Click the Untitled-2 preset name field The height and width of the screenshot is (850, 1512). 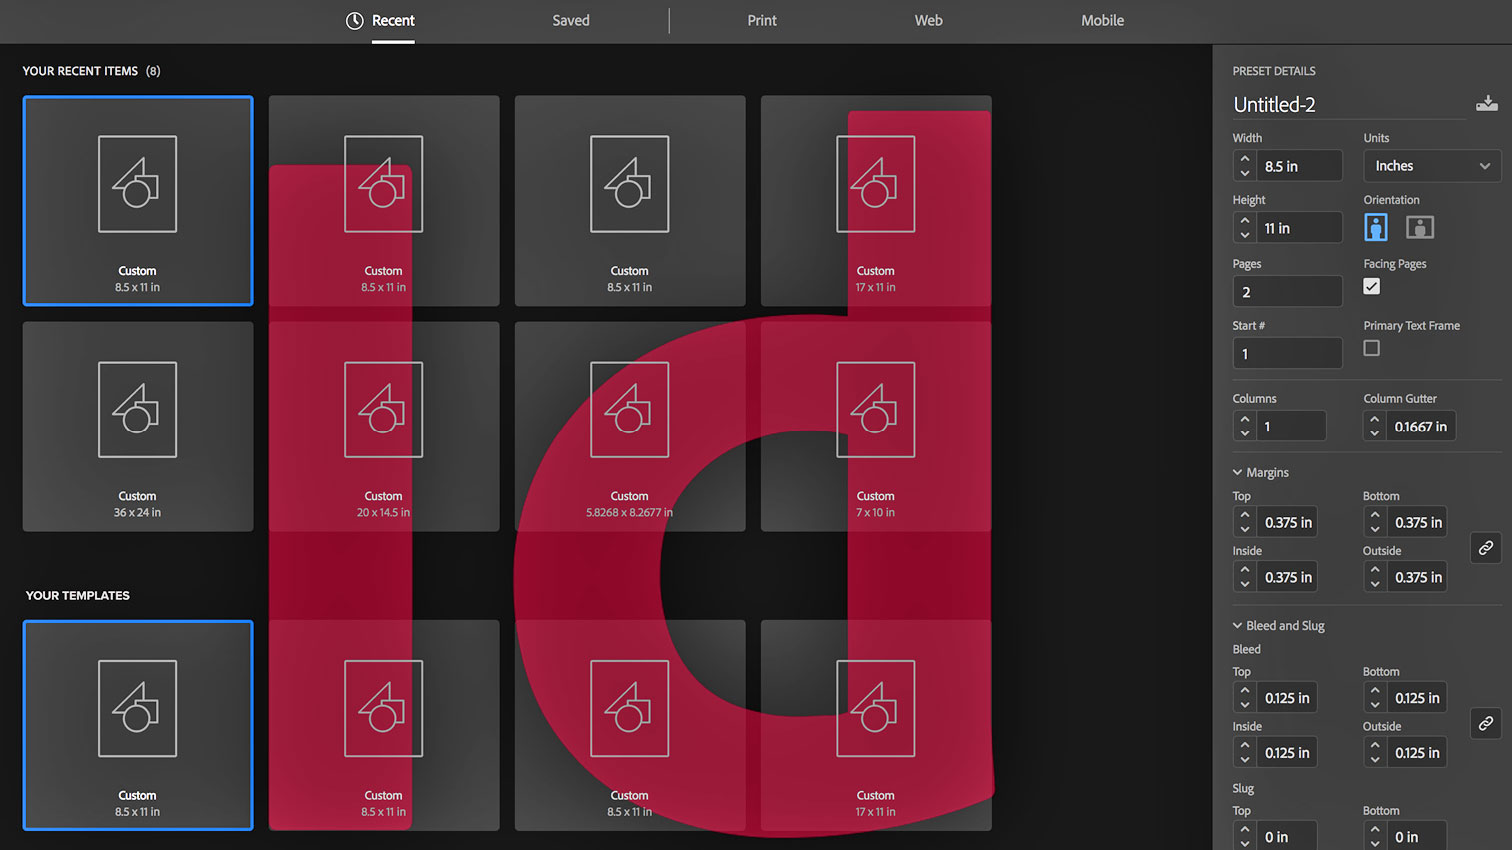[x=1349, y=104]
